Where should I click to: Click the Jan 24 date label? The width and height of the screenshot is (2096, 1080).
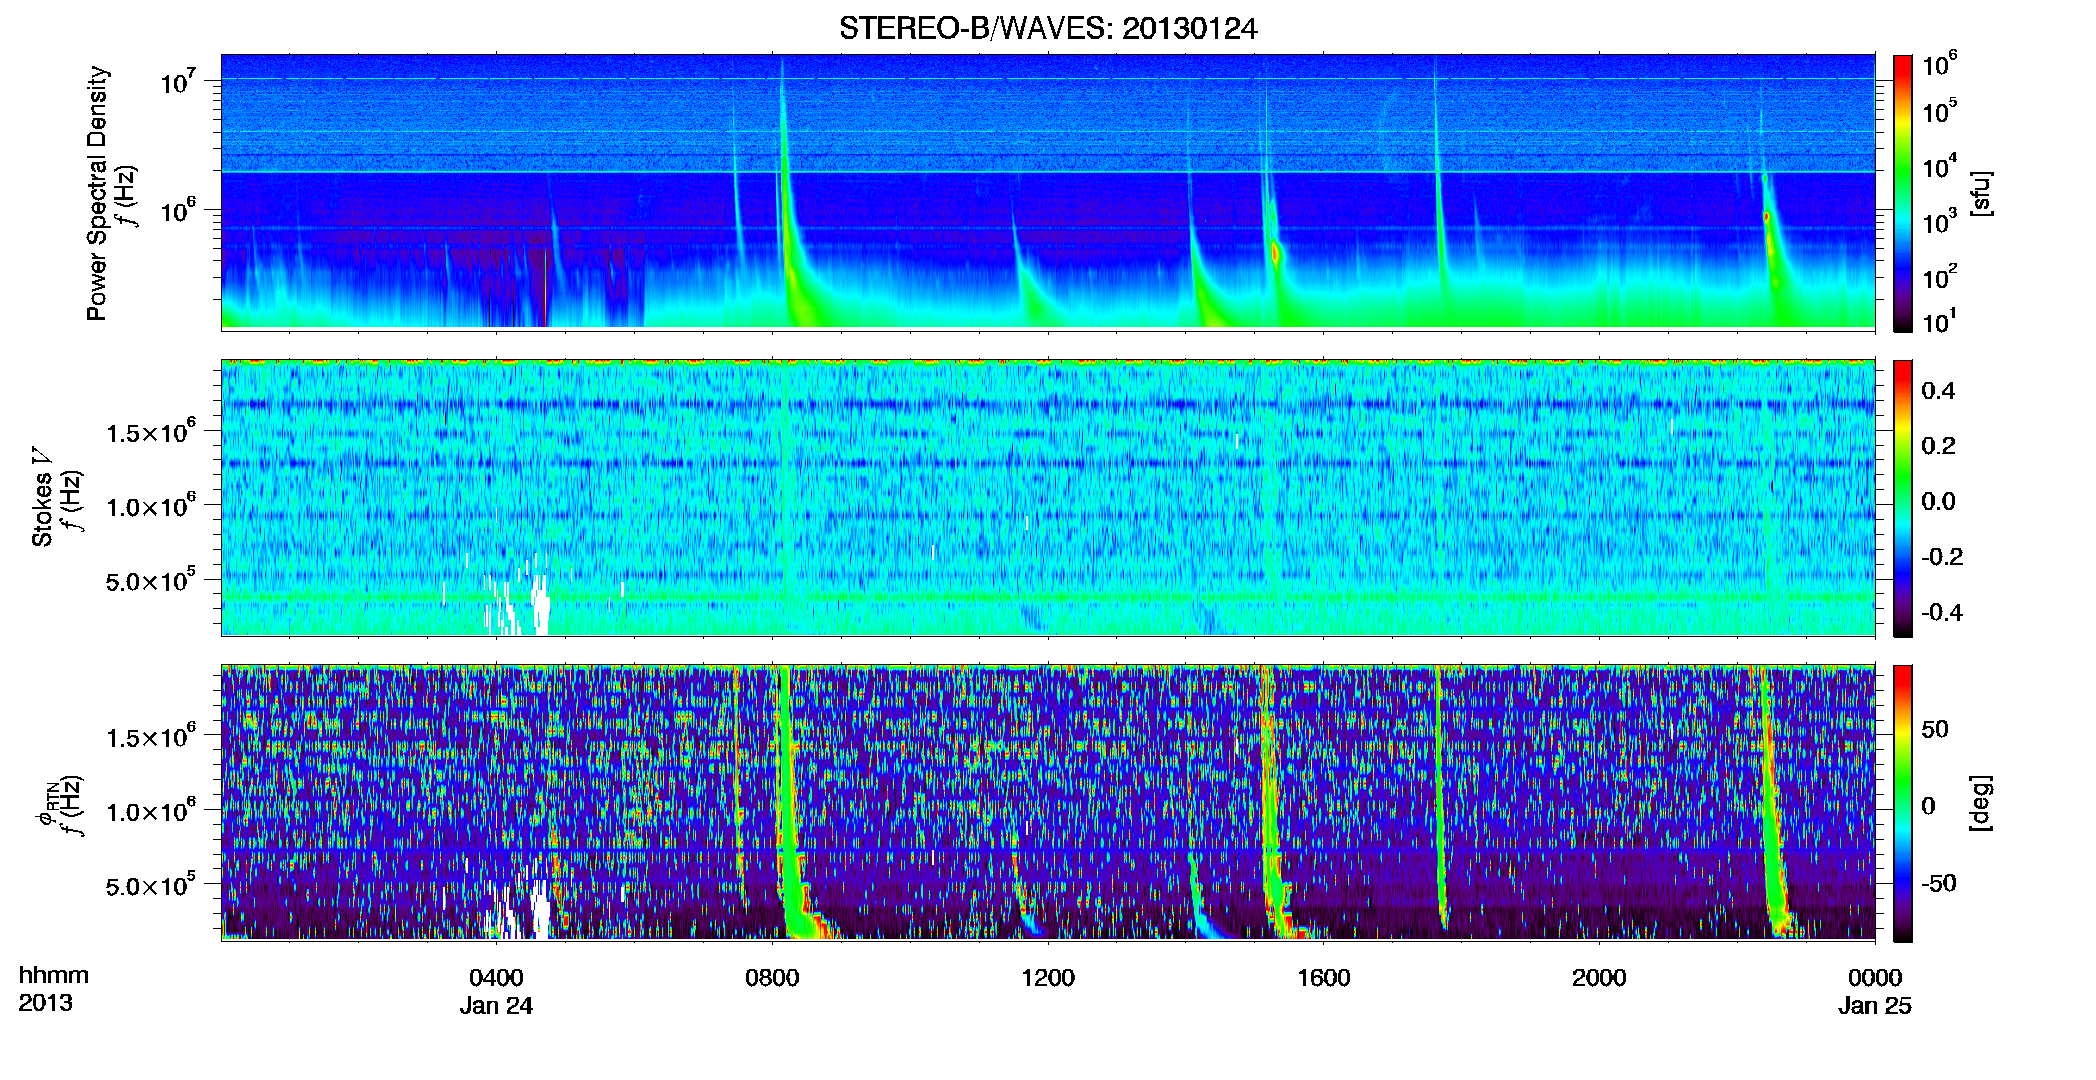click(496, 1006)
